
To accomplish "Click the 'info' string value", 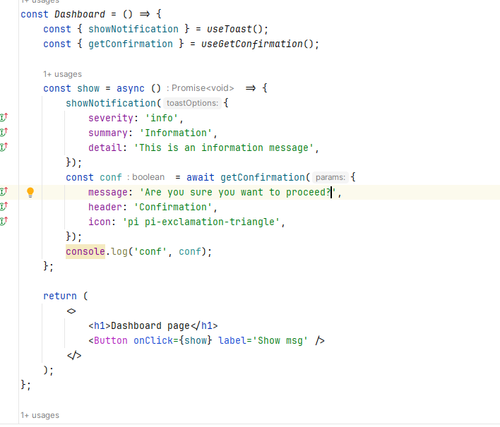I will (162, 118).
